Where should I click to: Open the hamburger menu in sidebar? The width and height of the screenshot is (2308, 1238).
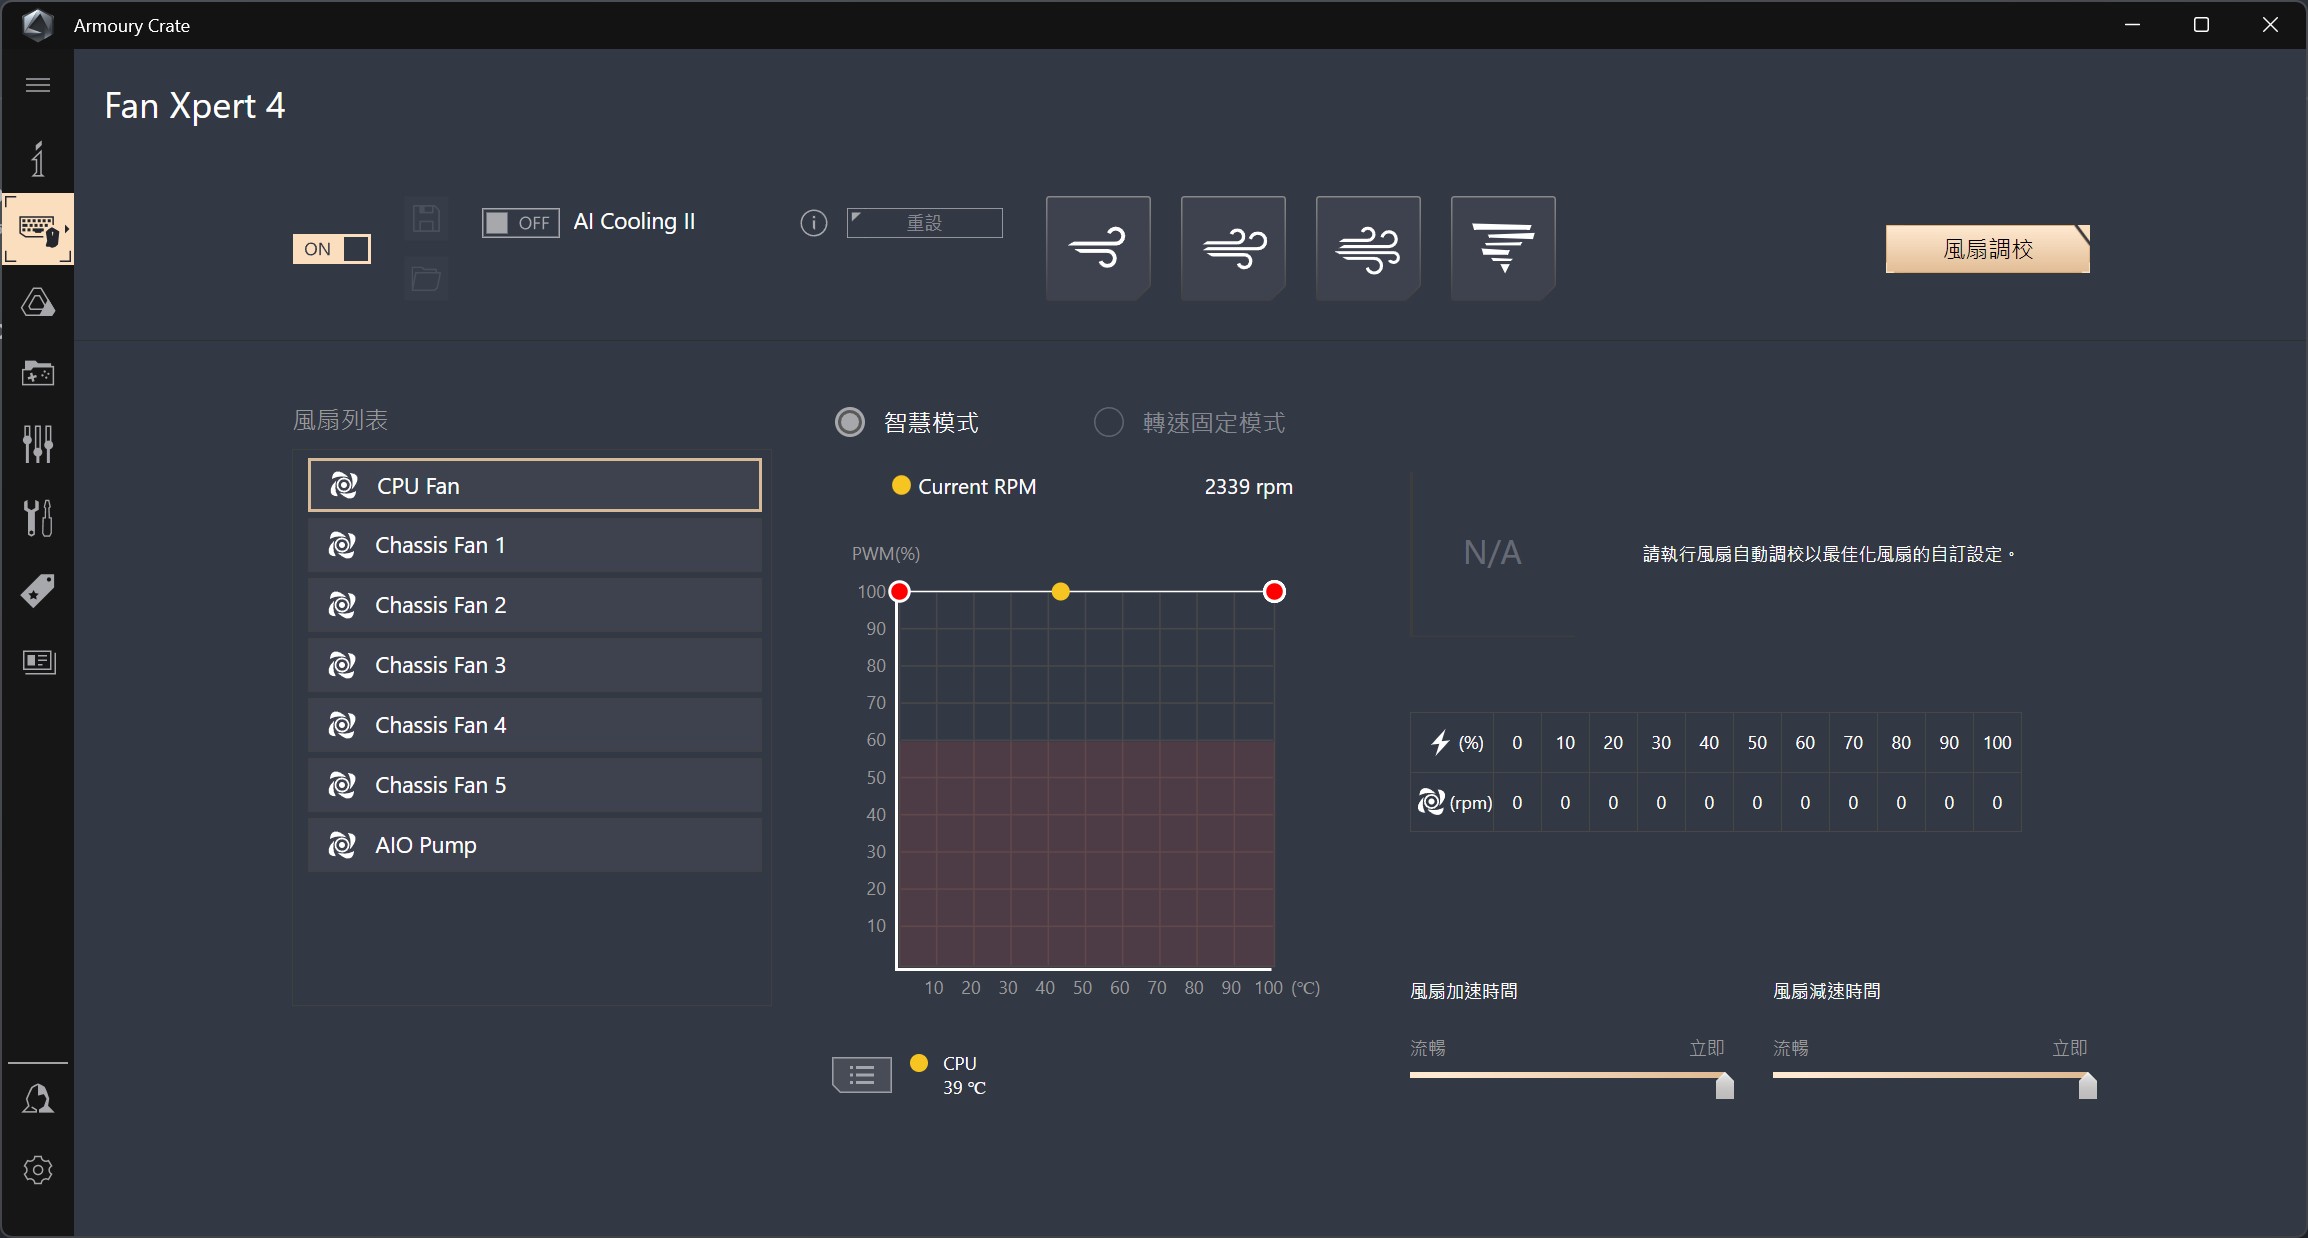click(38, 85)
